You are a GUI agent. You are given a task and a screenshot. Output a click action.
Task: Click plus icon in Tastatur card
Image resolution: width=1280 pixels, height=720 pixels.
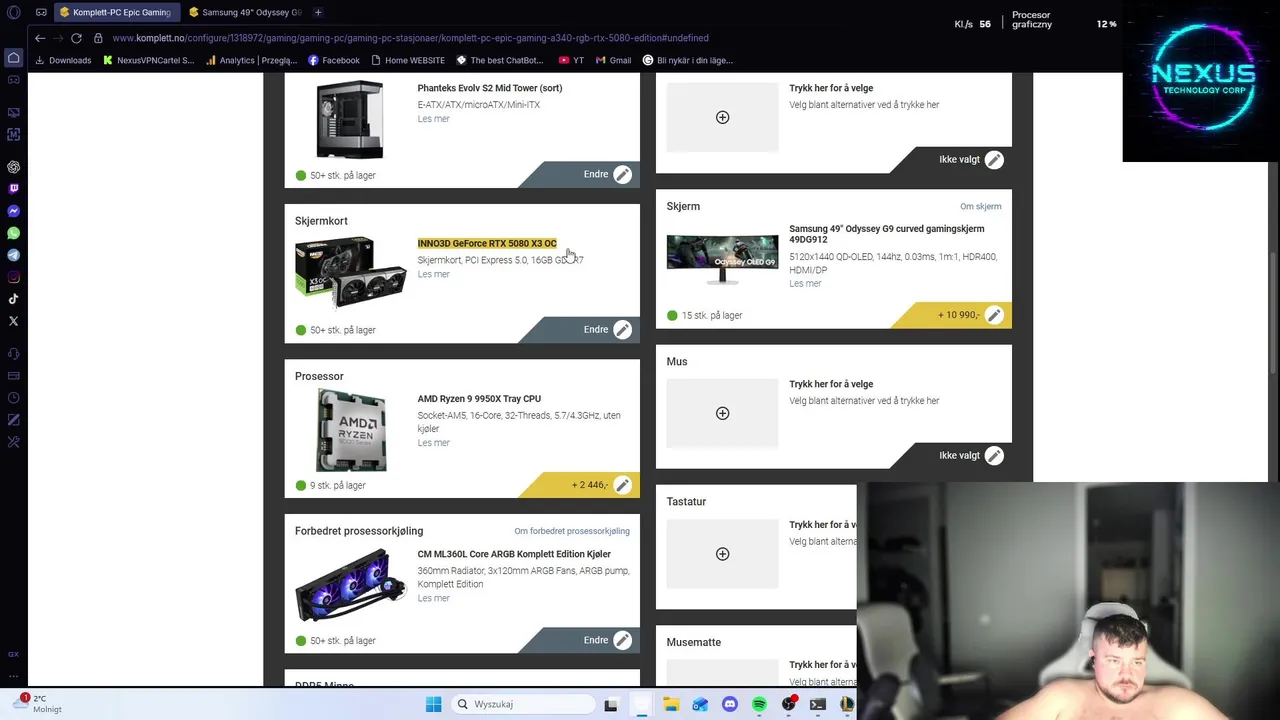(722, 554)
